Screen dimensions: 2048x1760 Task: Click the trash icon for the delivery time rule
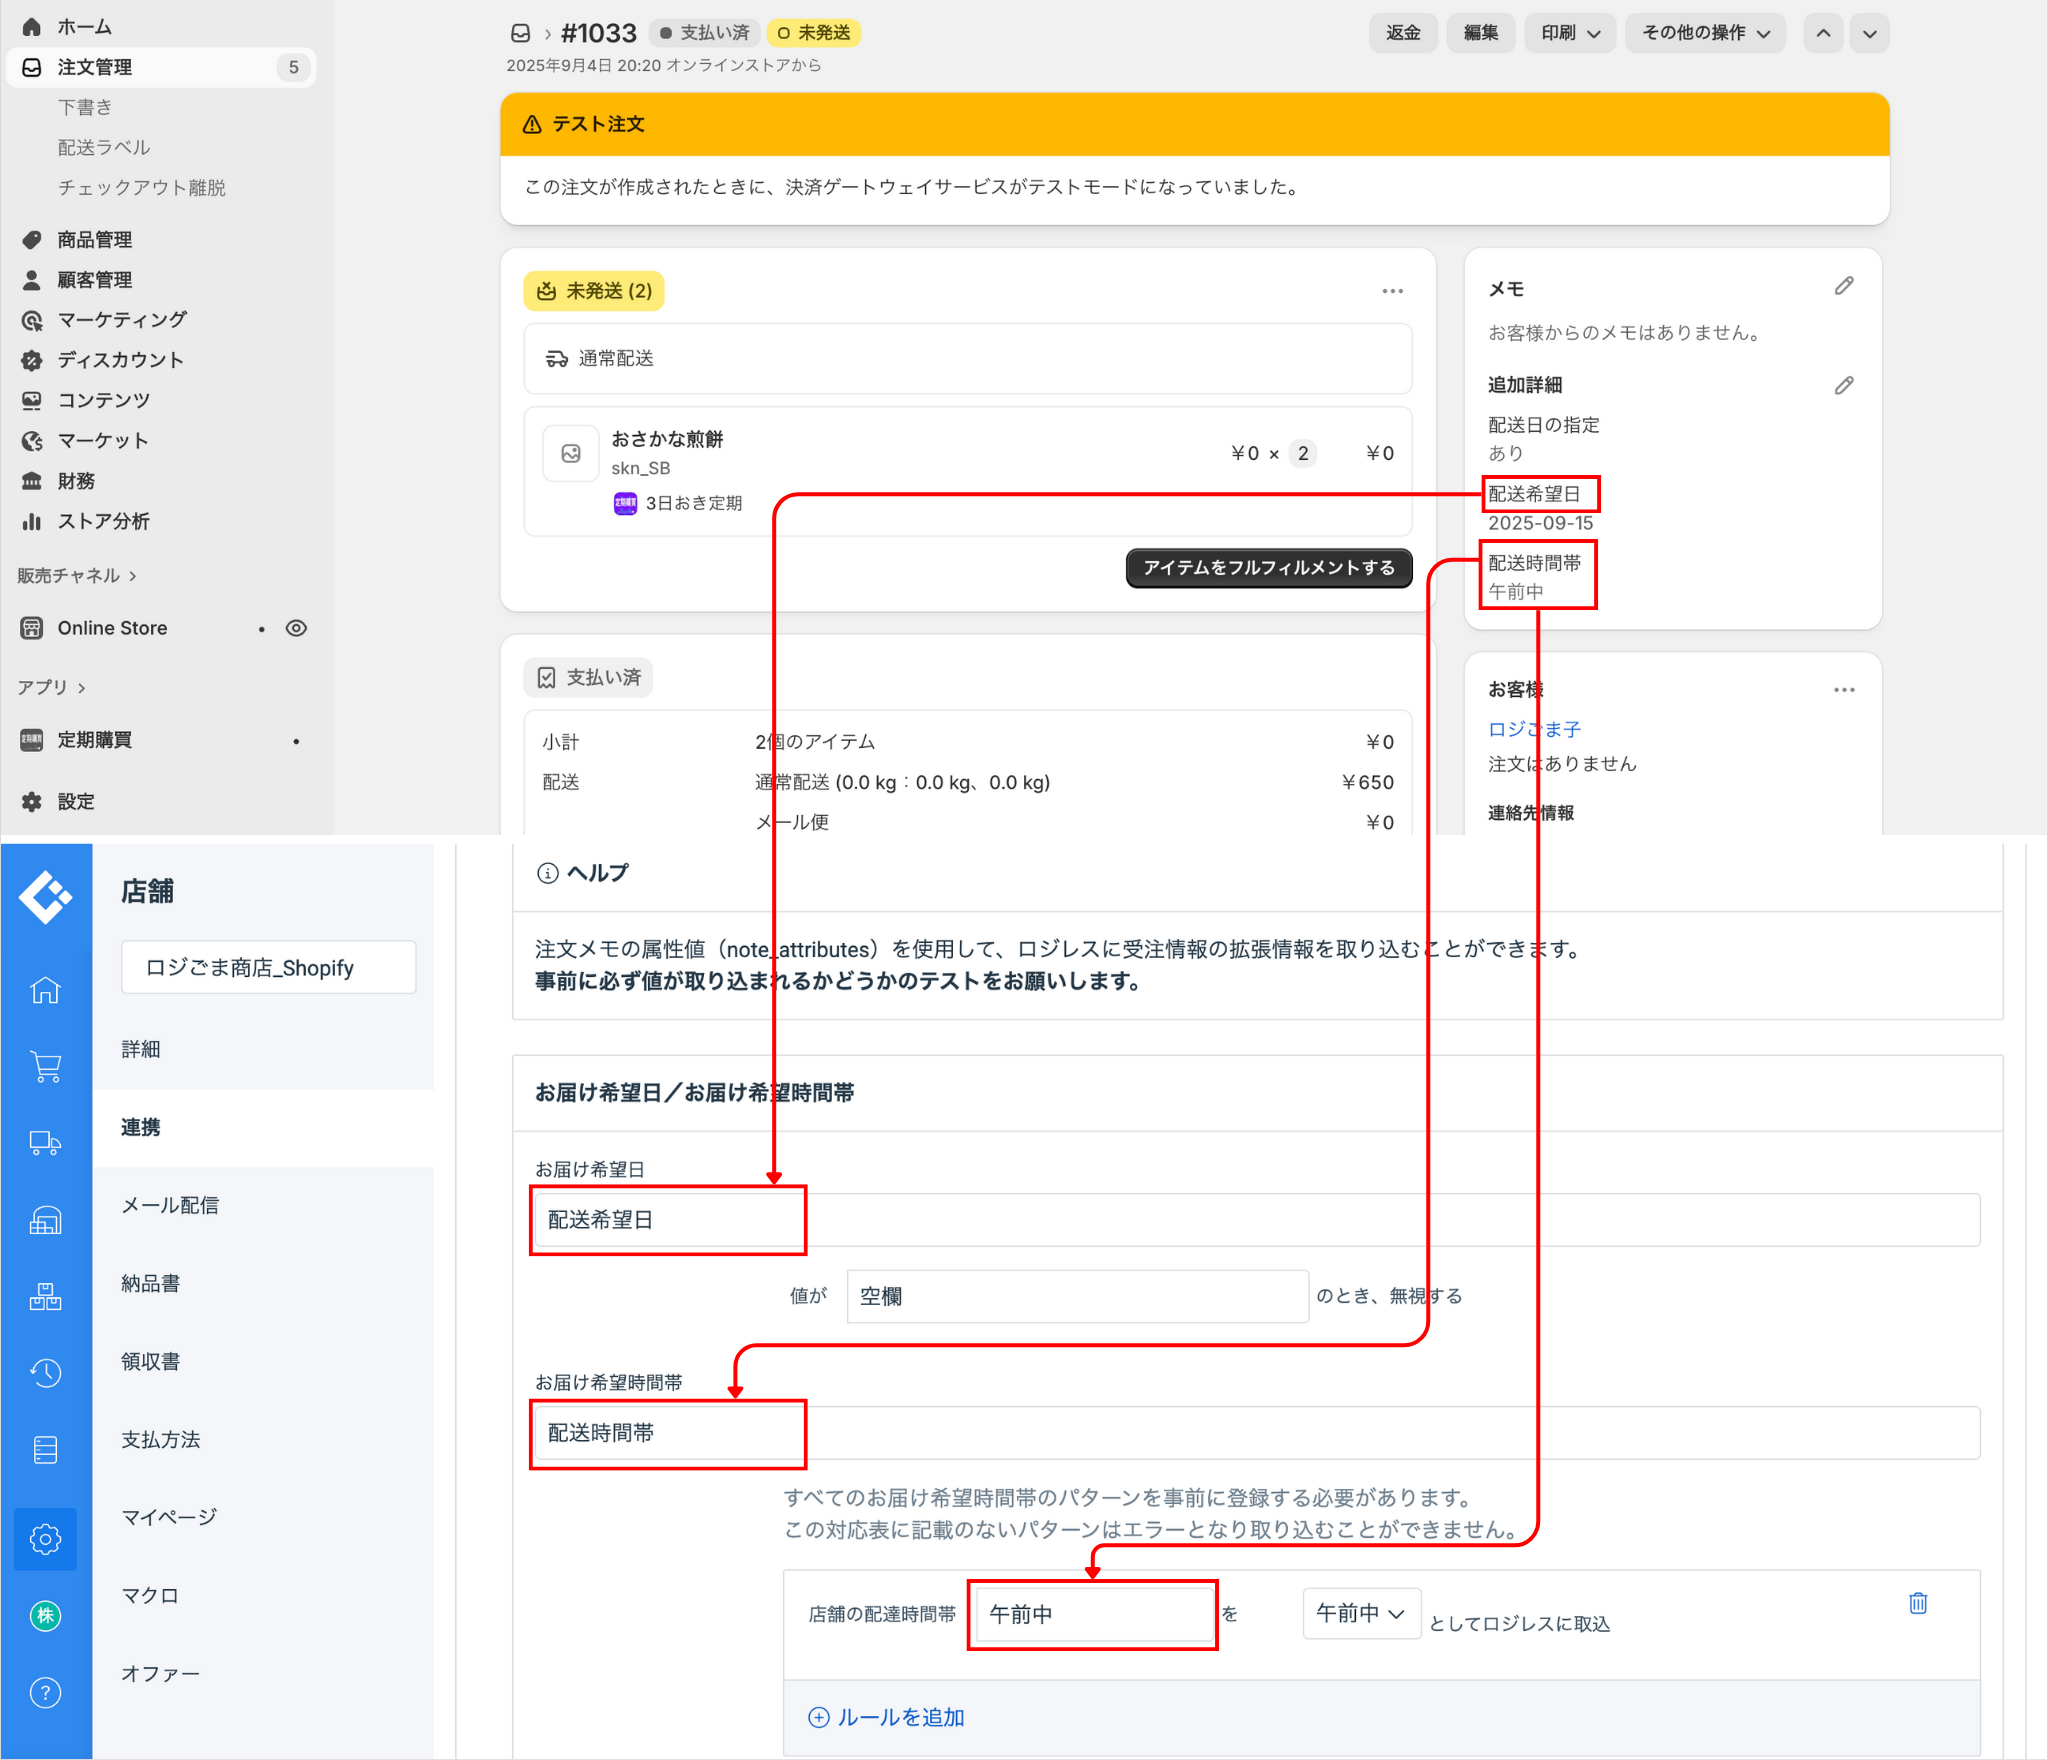(1917, 1603)
